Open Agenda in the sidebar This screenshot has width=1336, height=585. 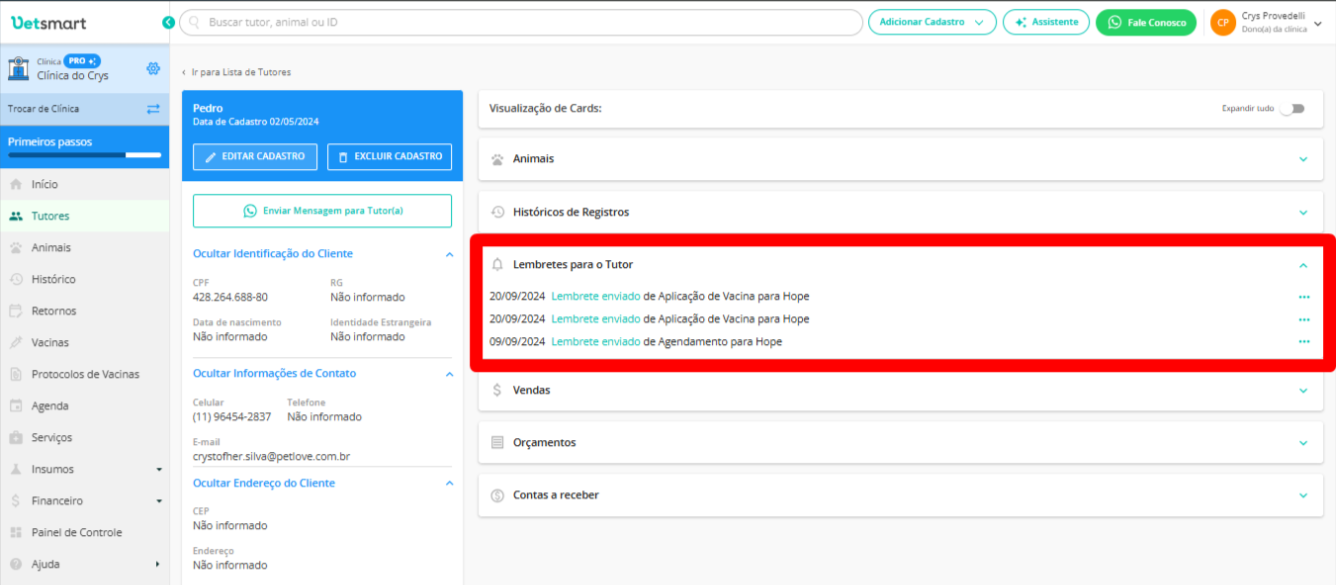(50, 406)
